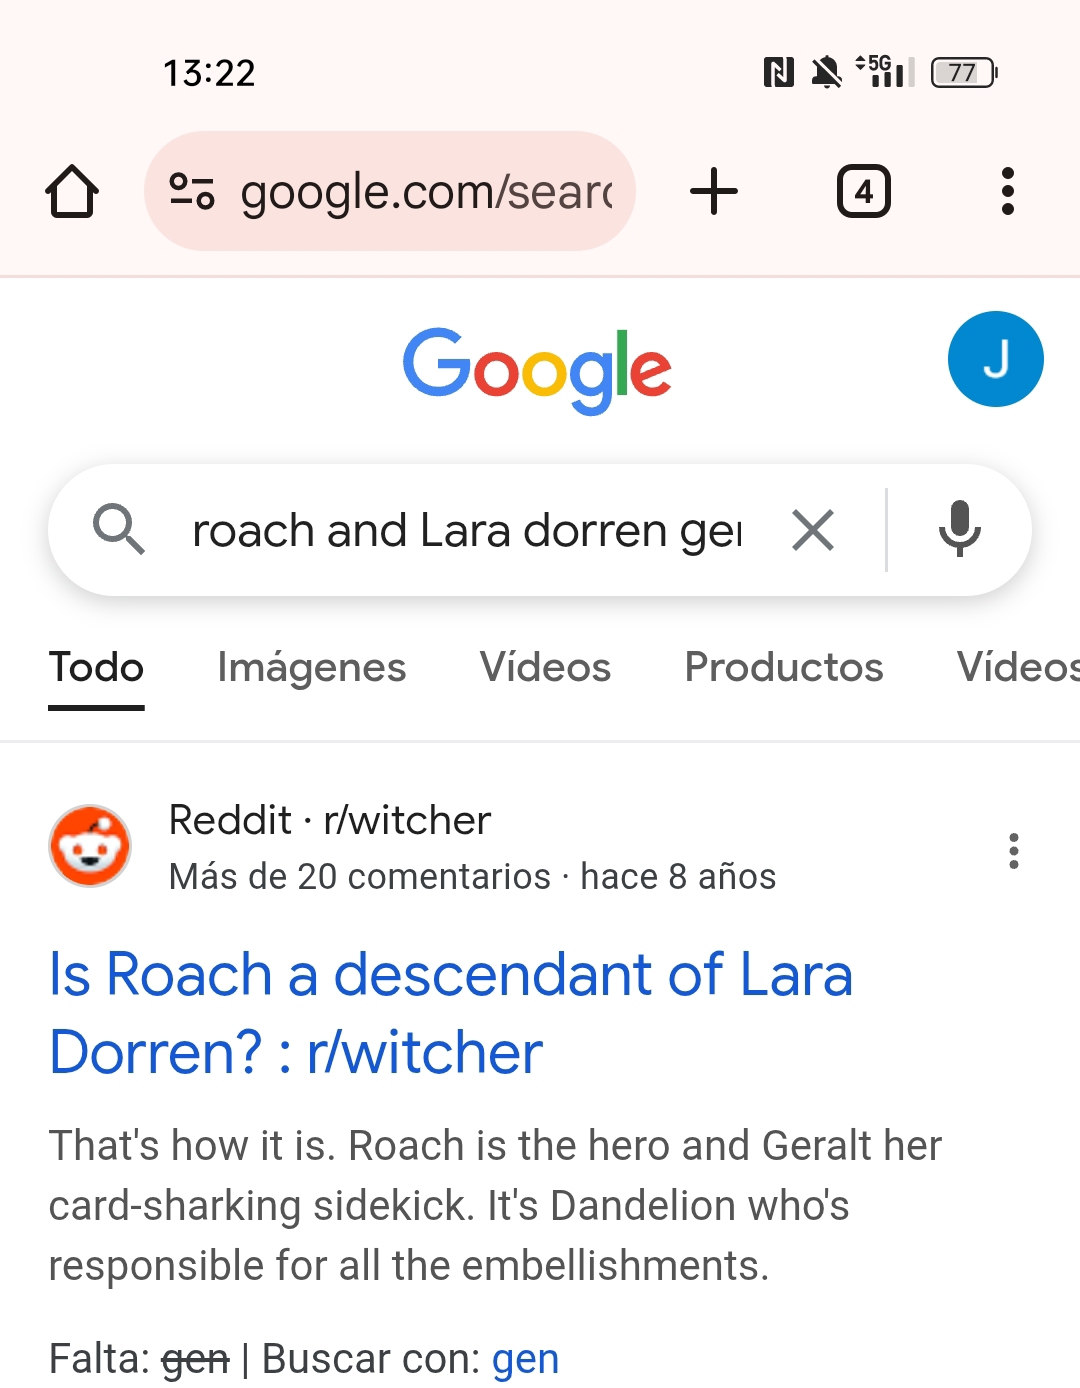This screenshot has width=1080, height=1388.
Task: Open the account avatar labeled J
Action: [x=995, y=359]
